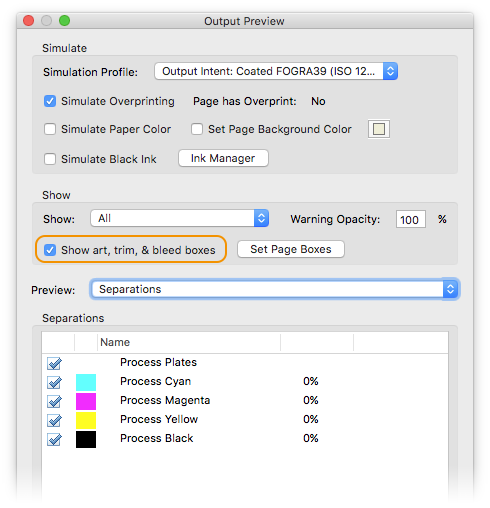490x508 pixels.
Task: Click the Name column header
Action: 189,342
